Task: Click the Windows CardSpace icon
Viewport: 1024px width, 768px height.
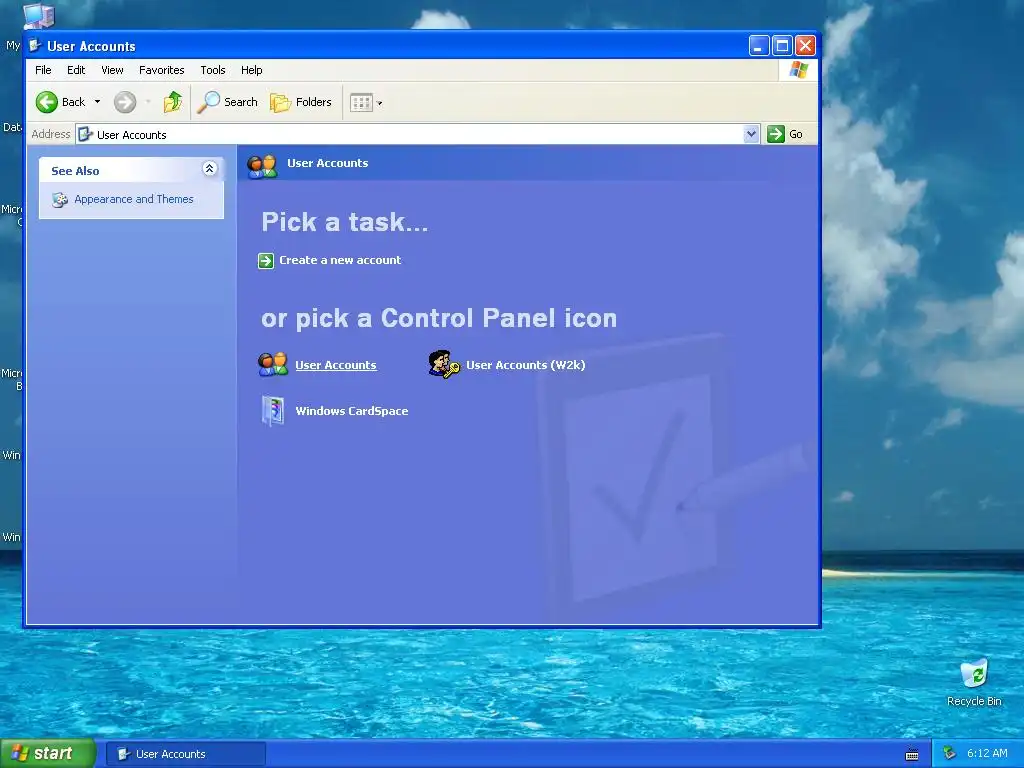Action: [x=273, y=411]
